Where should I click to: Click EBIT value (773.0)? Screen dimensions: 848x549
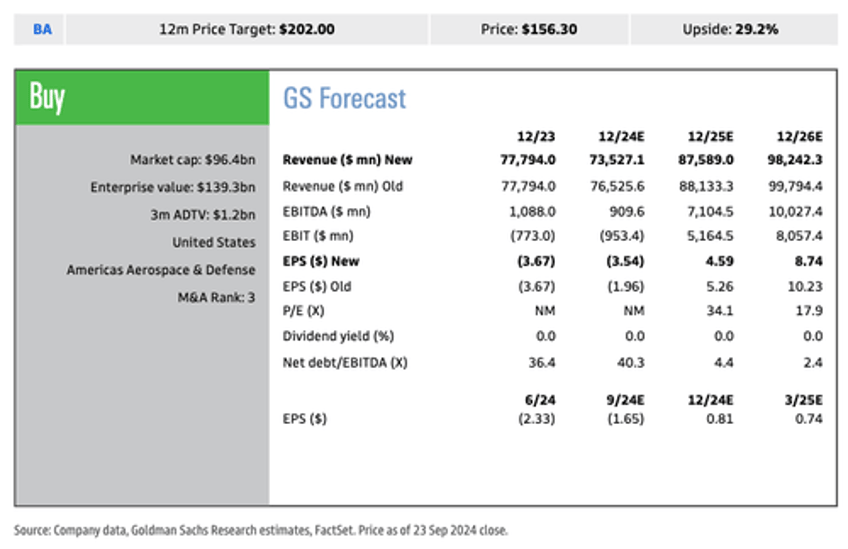tap(533, 236)
